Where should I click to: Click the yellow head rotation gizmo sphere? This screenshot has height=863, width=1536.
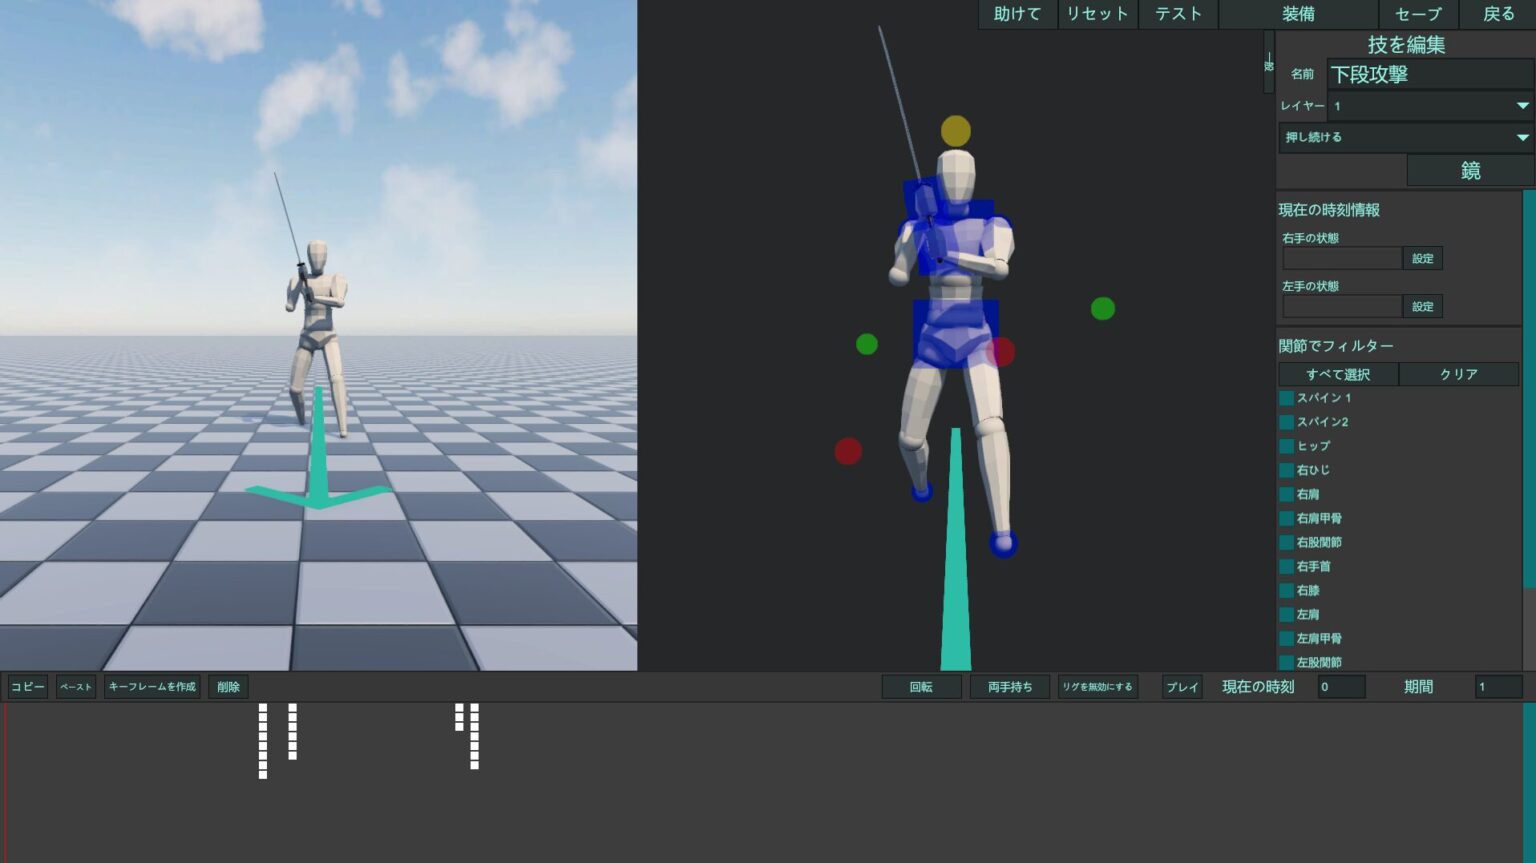[955, 129]
